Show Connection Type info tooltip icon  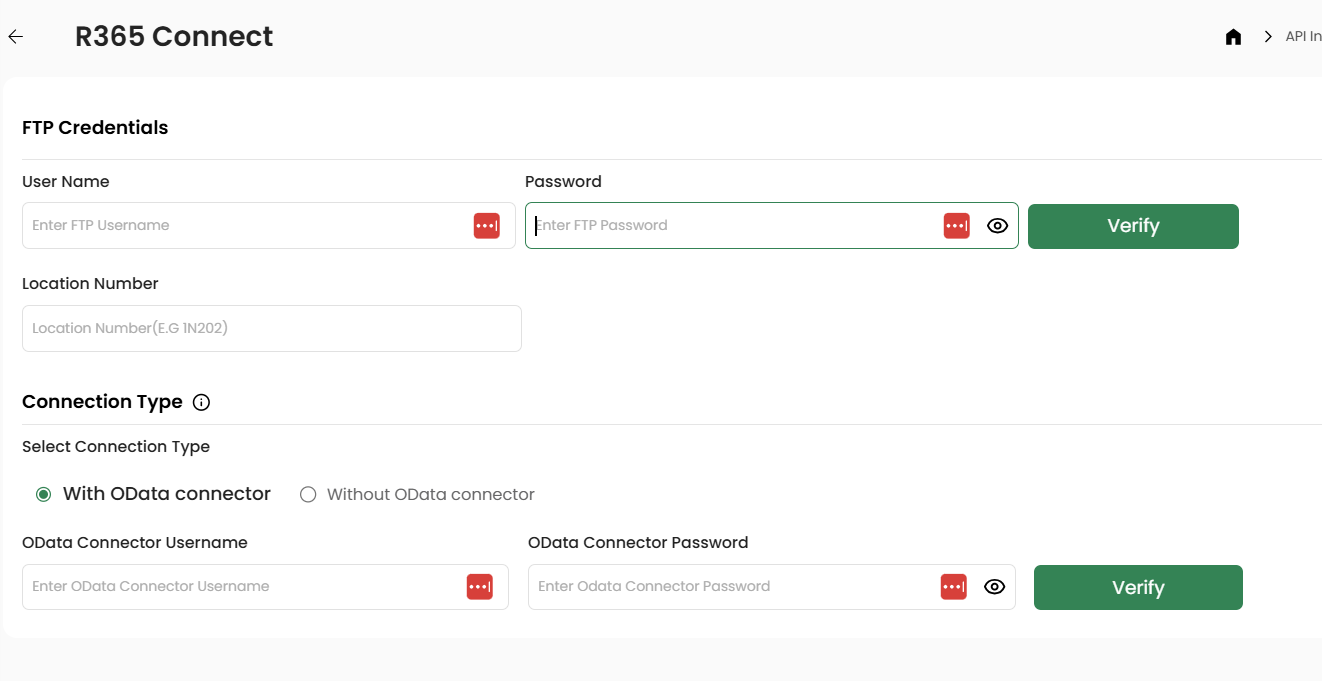[201, 403]
